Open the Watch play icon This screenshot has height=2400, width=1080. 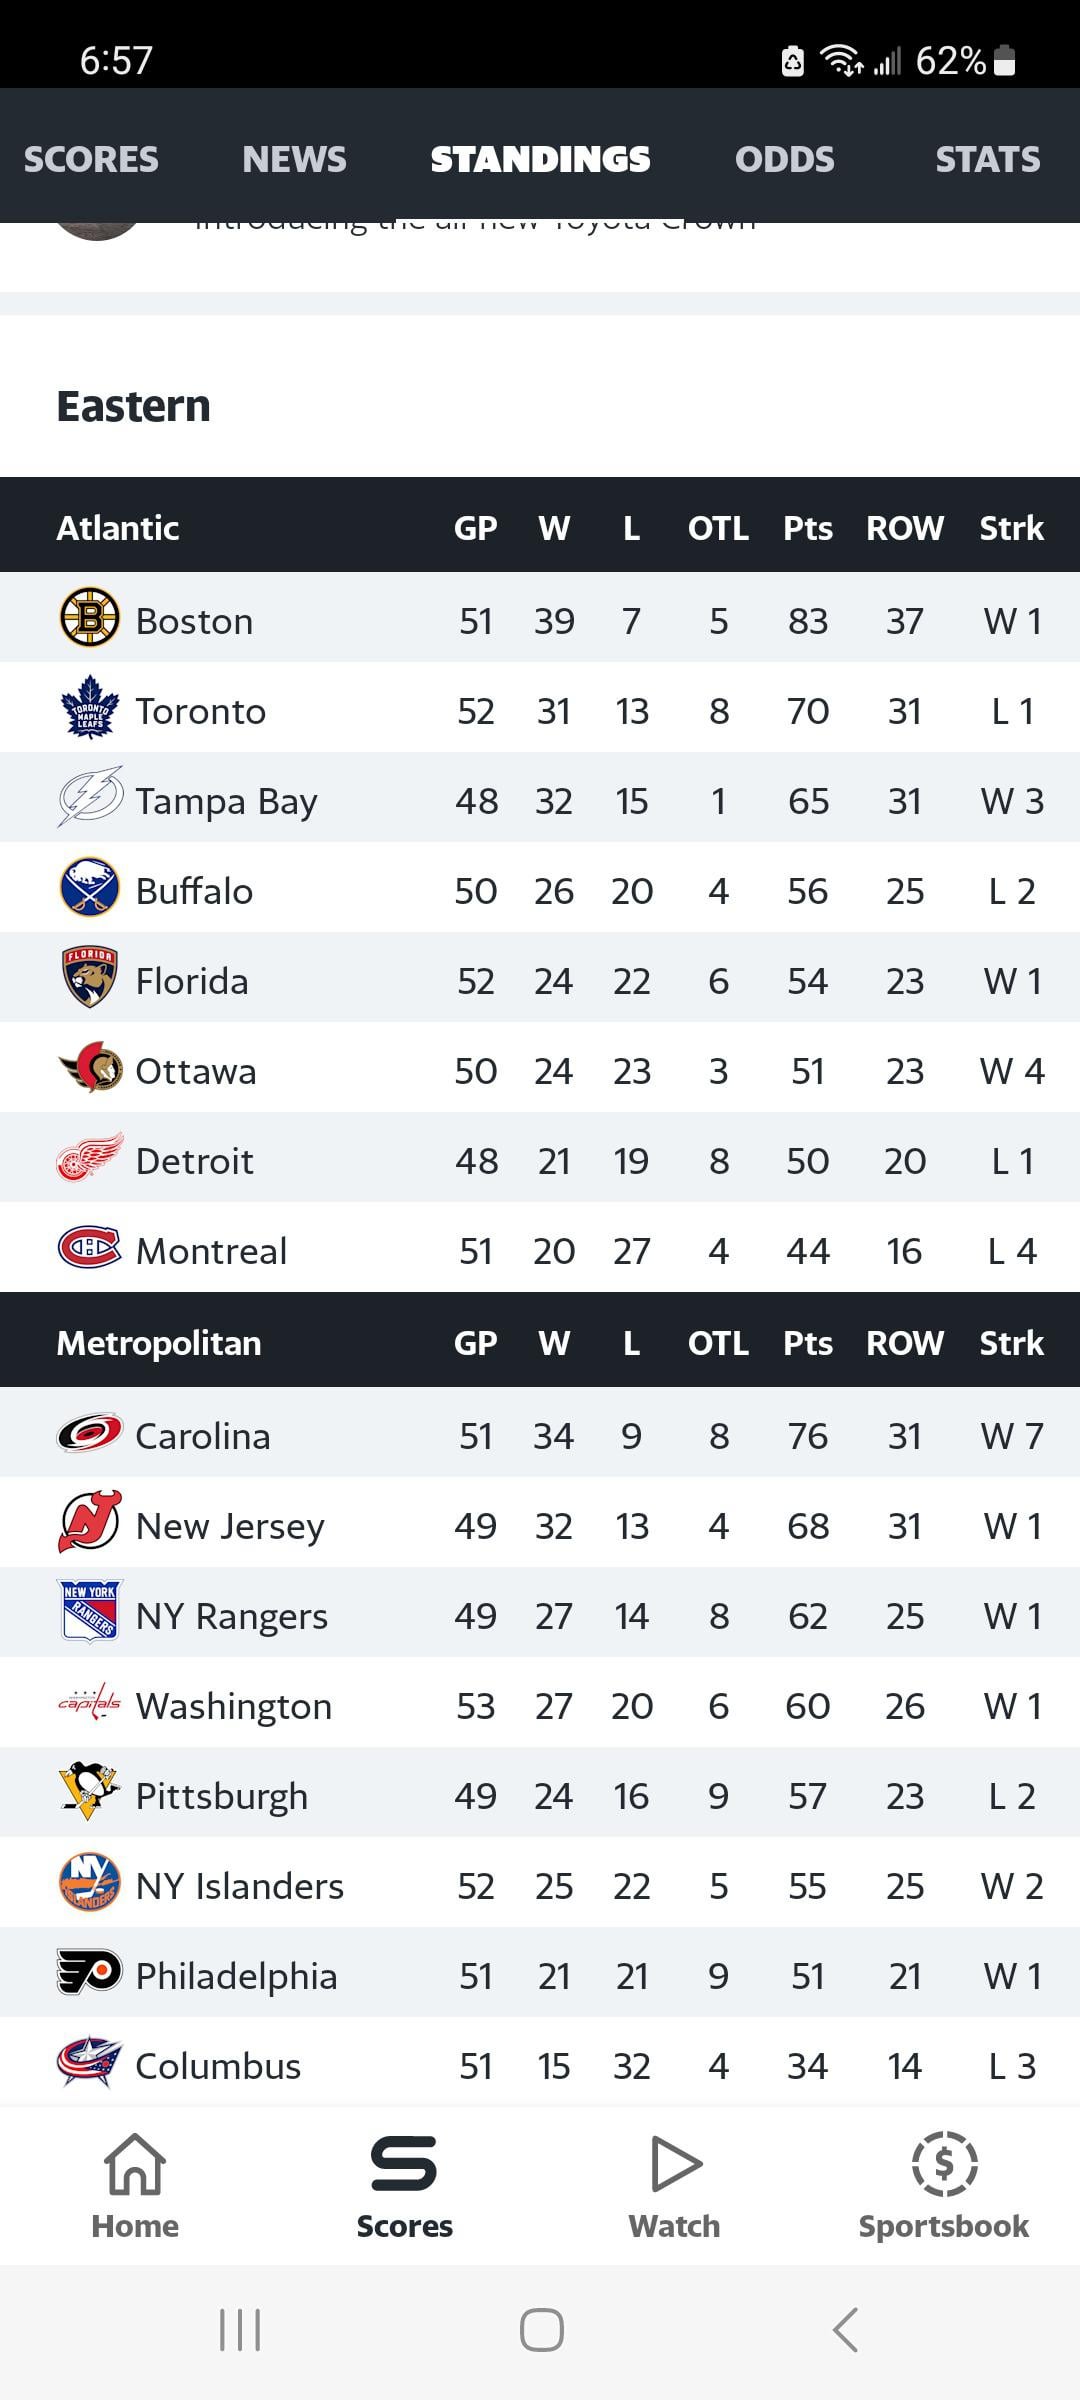point(675,2165)
